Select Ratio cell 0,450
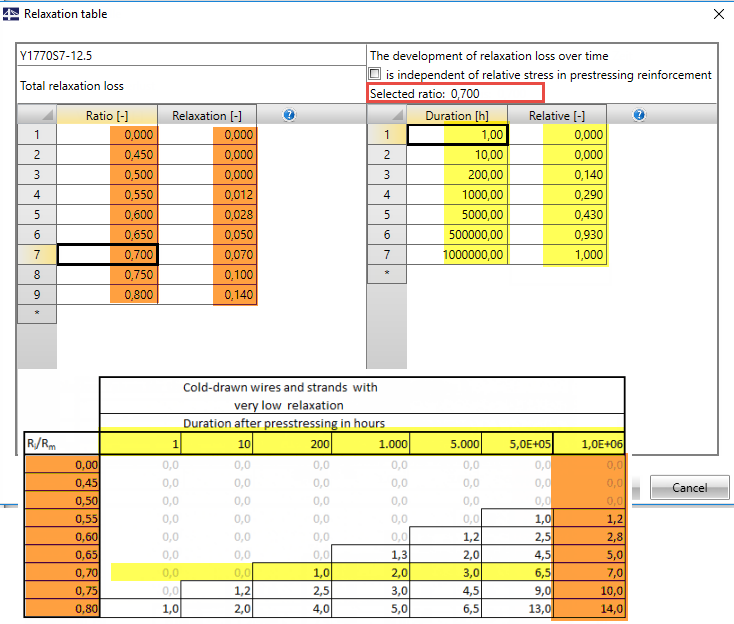 107,154
